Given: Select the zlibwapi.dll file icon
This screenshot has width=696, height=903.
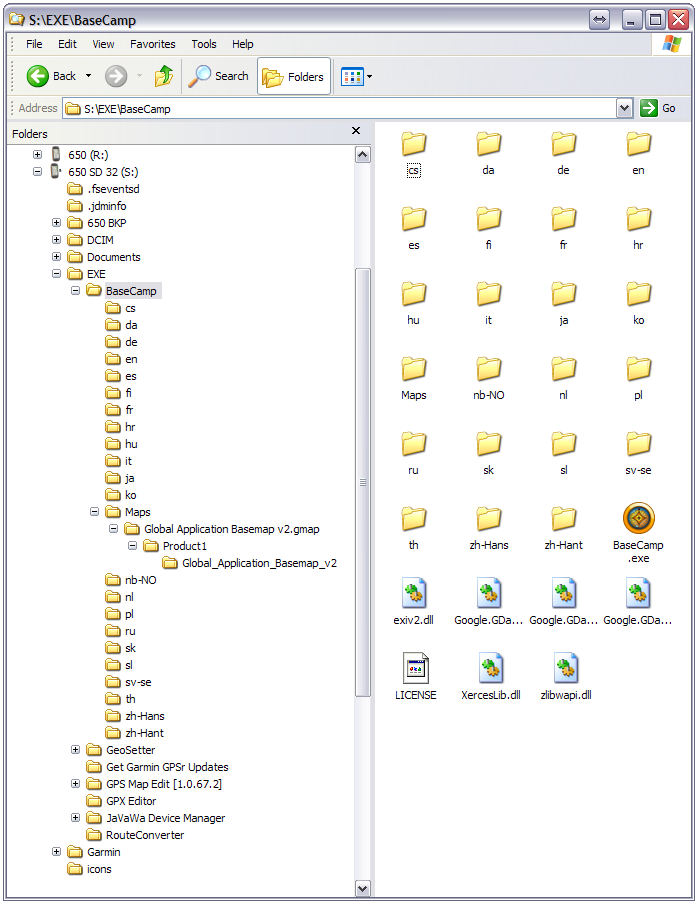Looking at the screenshot, I should 564,669.
